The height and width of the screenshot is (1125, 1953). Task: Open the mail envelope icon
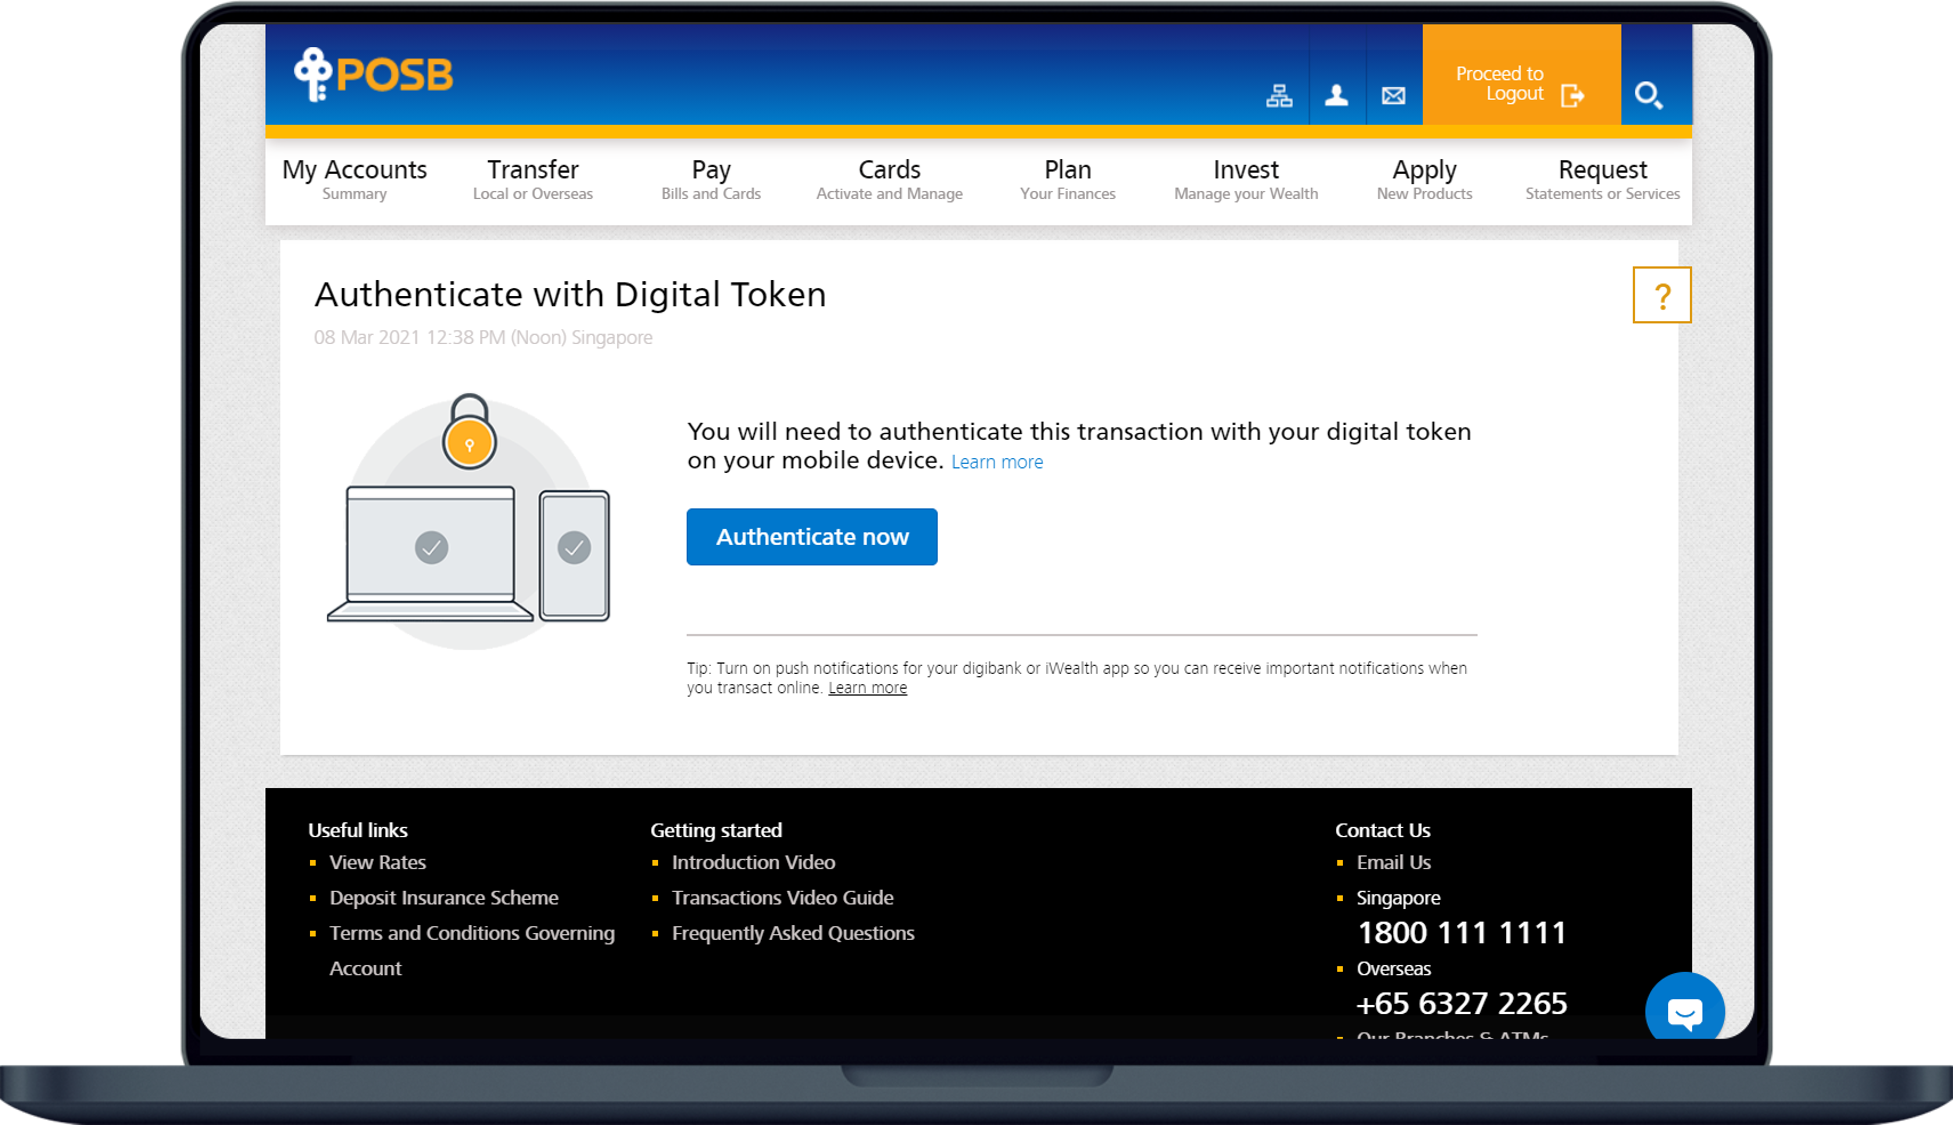pyautogui.click(x=1393, y=96)
